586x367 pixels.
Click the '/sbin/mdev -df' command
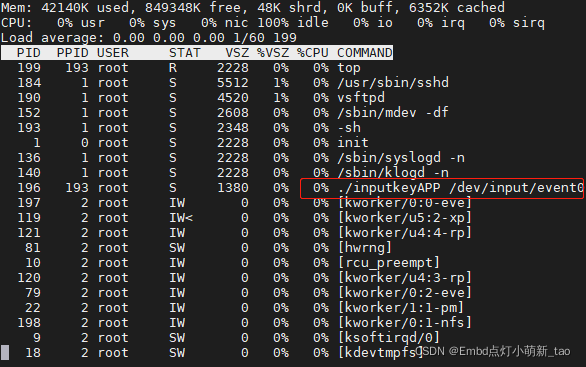[x=393, y=112]
